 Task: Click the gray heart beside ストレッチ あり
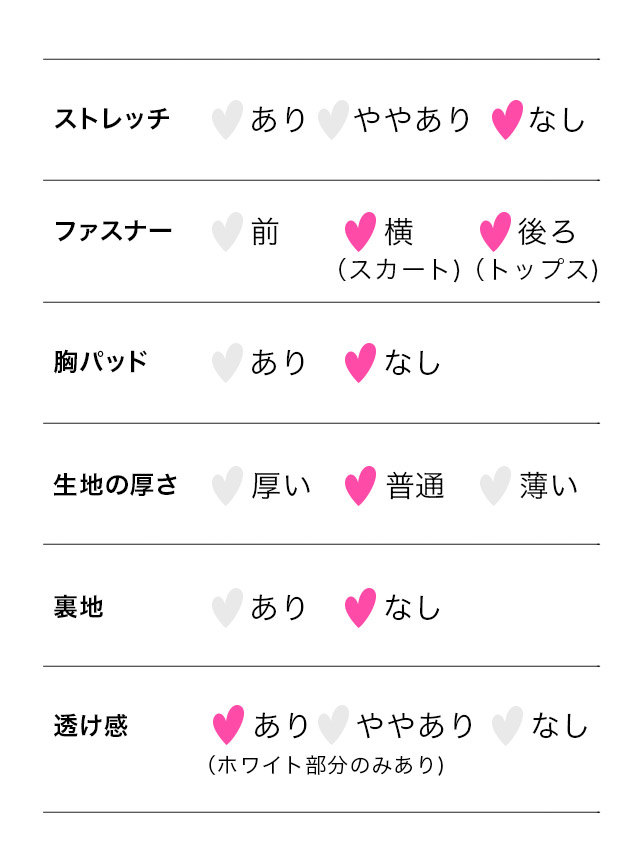click(x=227, y=120)
